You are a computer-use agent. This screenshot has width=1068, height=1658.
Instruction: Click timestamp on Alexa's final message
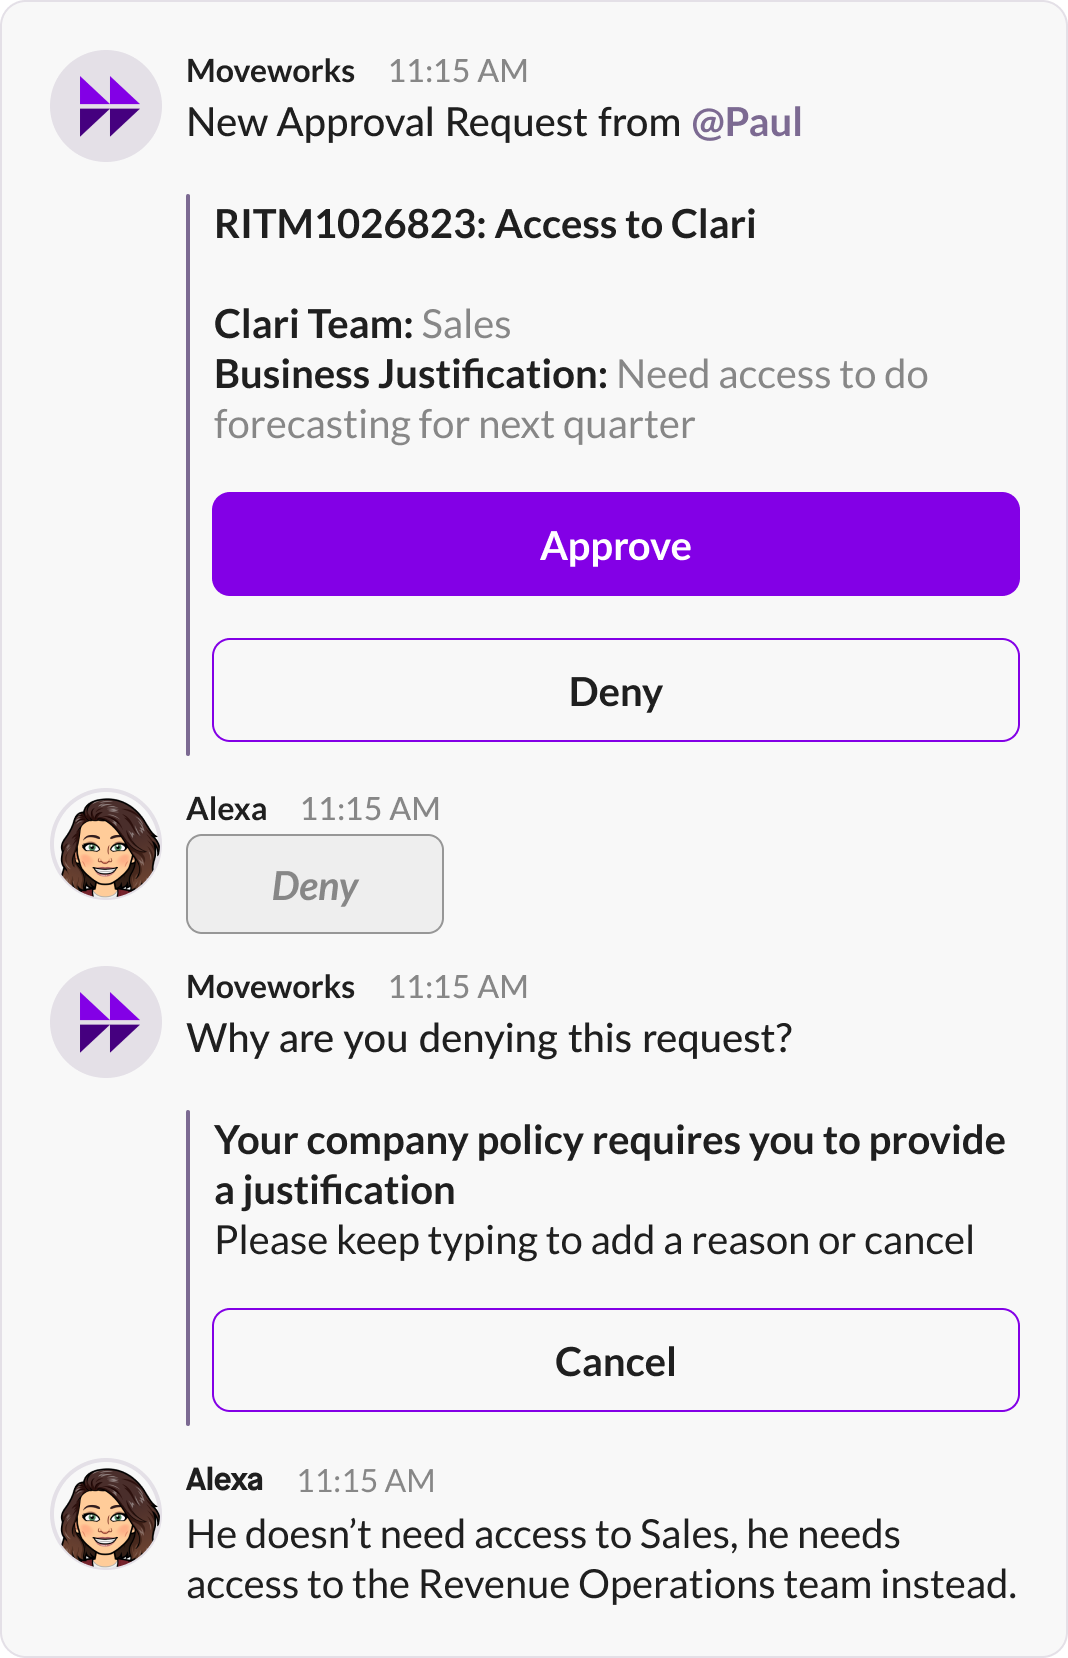click(366, 1480)
